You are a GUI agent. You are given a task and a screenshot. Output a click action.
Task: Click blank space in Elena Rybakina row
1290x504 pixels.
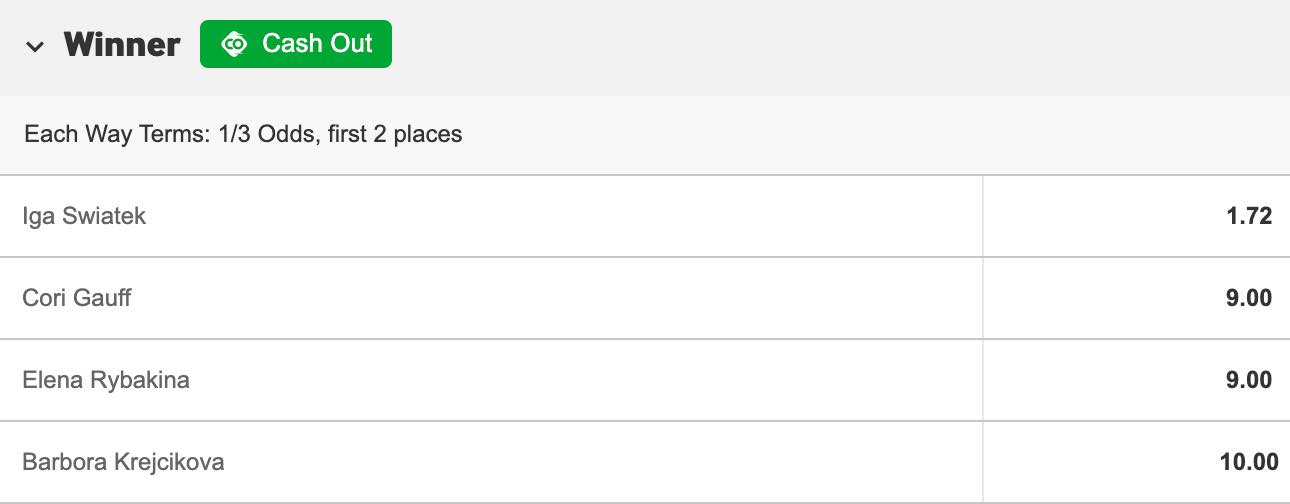pyautogui.click(x=586, y=380)
